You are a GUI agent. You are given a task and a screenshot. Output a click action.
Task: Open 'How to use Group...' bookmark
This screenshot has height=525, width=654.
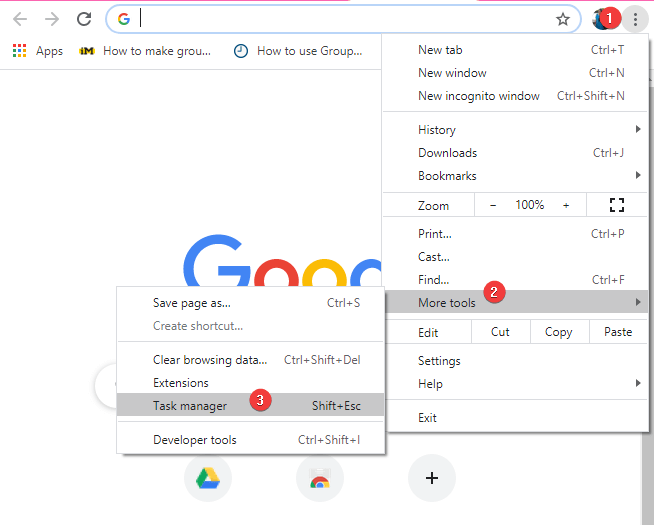point(298,51)
